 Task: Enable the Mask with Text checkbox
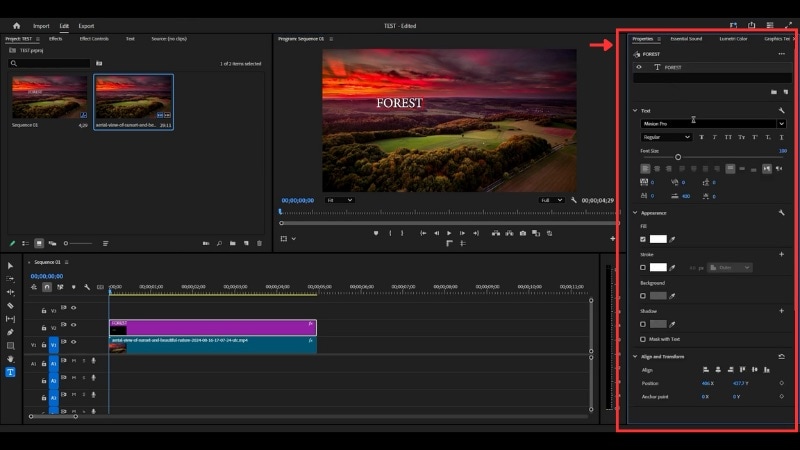642,339
